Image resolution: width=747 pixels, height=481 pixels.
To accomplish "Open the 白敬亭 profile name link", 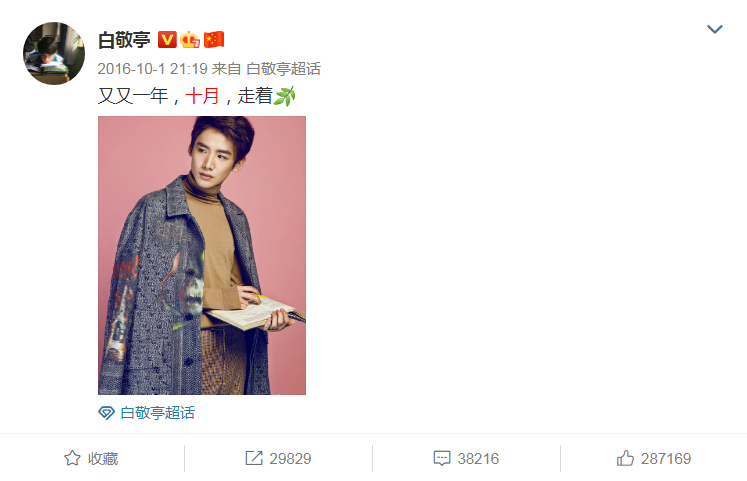I will 124,40.
